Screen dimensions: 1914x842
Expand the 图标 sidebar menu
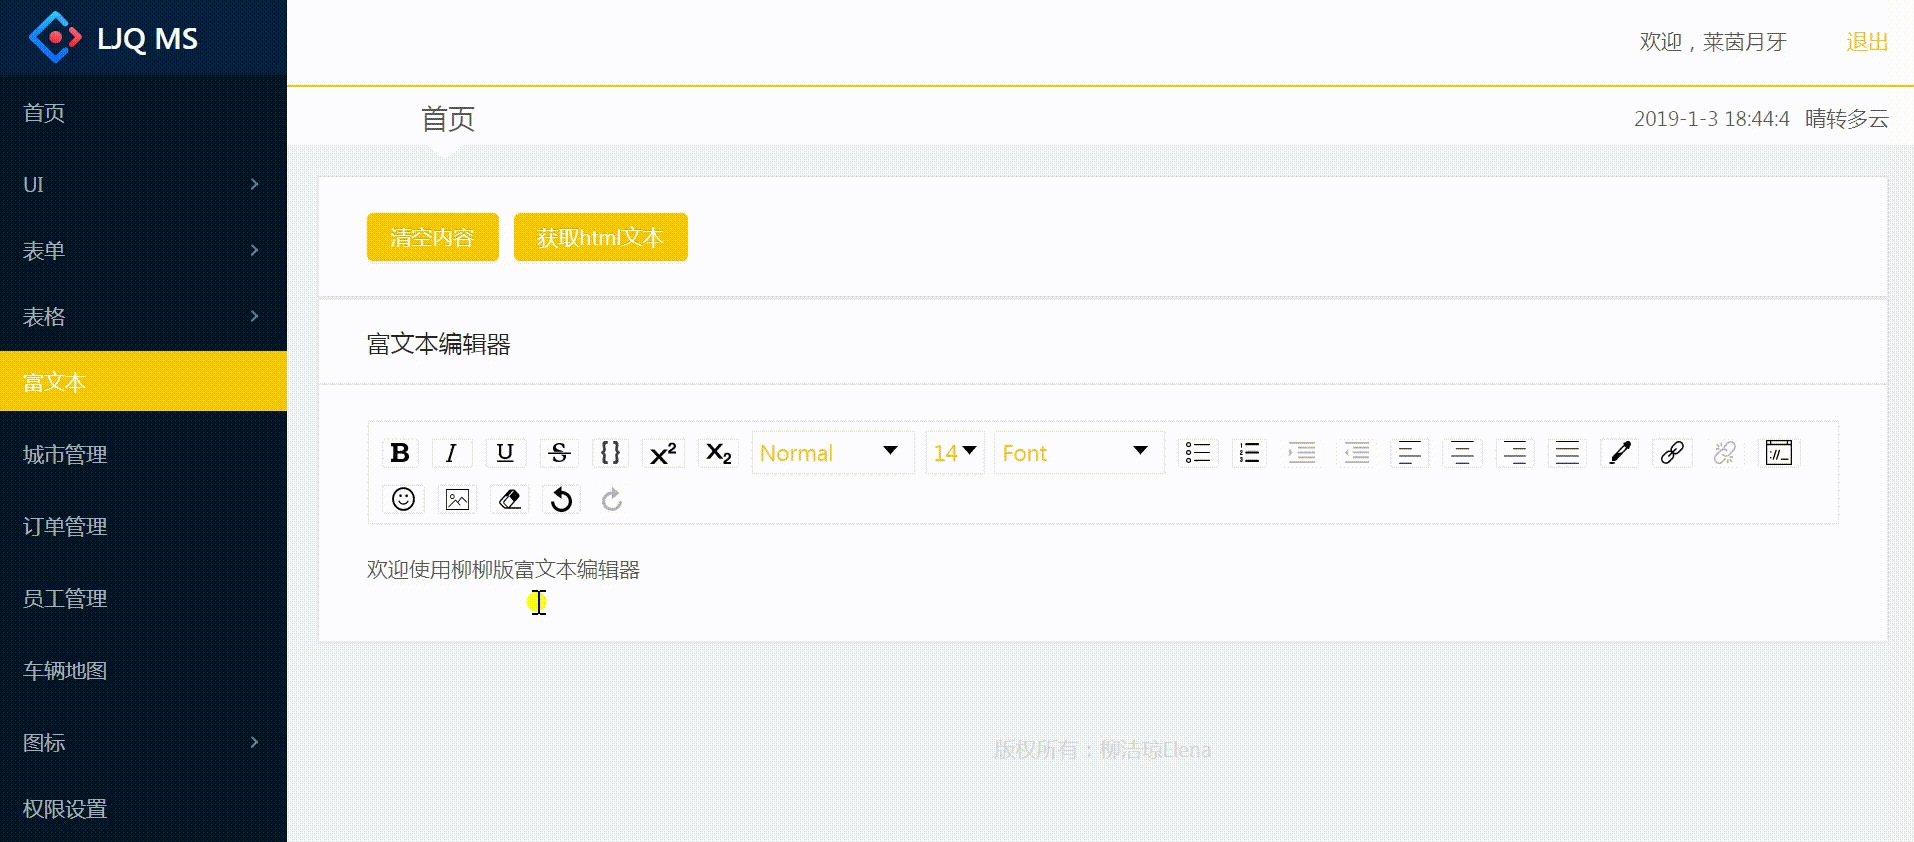point(143,742)
